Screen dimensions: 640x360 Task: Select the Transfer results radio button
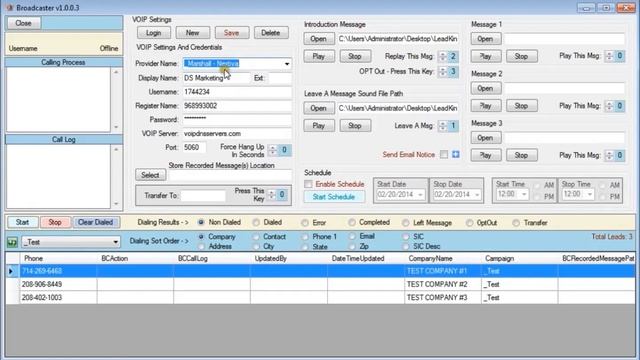516,223
